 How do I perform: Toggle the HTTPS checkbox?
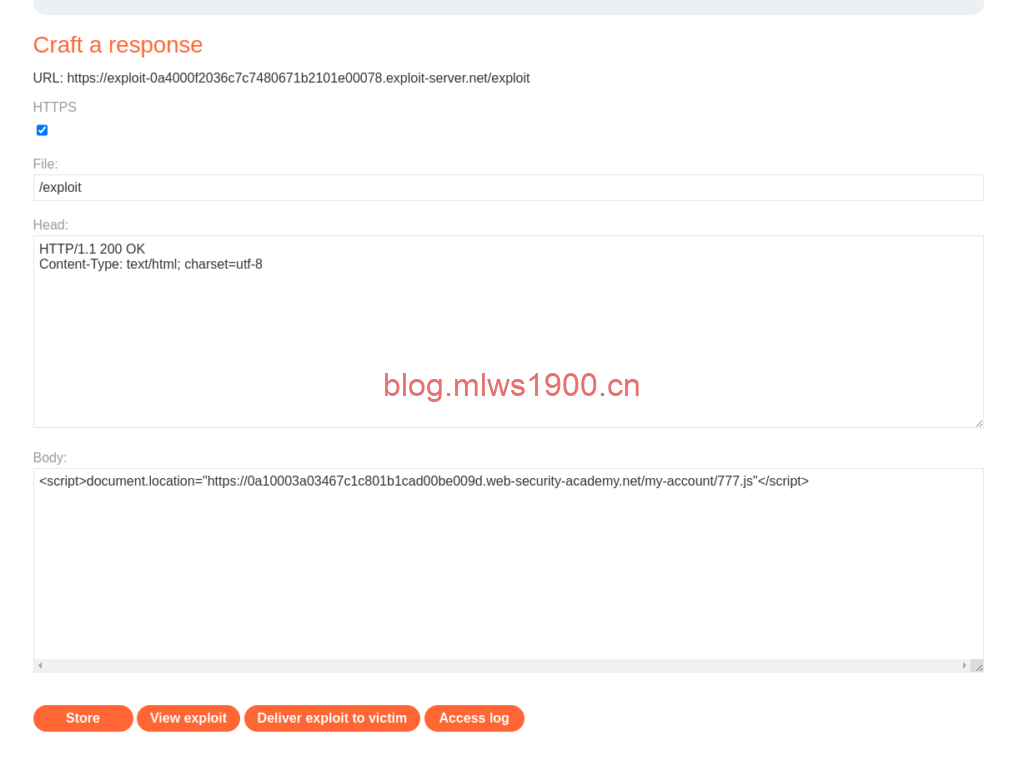click(x=42, y=130)
